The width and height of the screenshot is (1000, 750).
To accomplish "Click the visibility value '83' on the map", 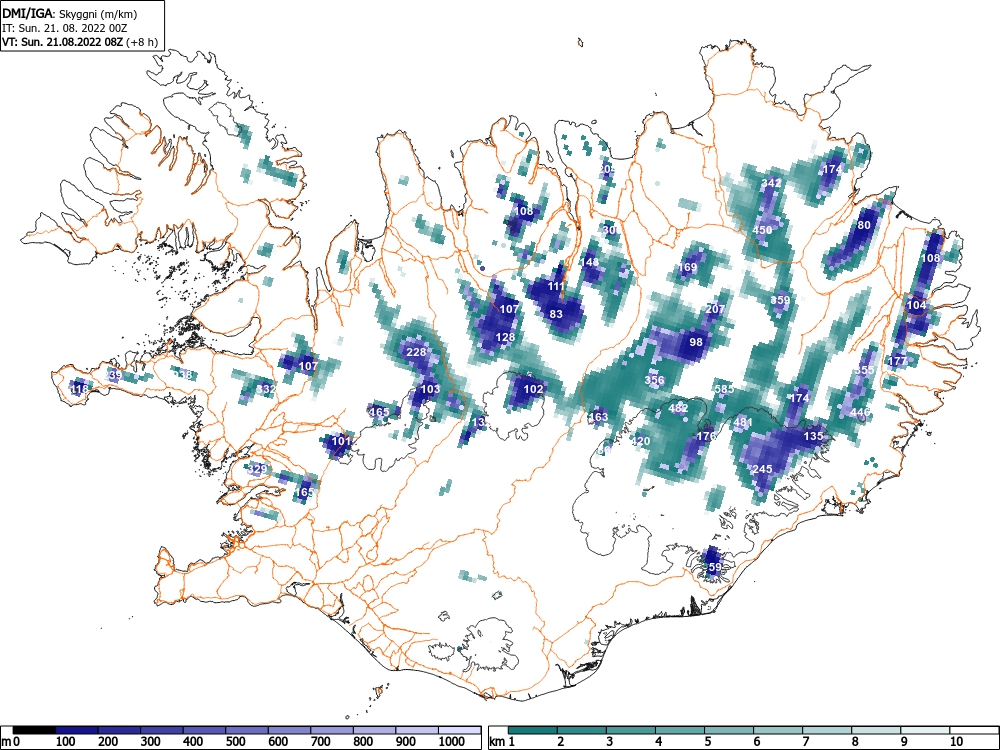I will pos(556,314).
